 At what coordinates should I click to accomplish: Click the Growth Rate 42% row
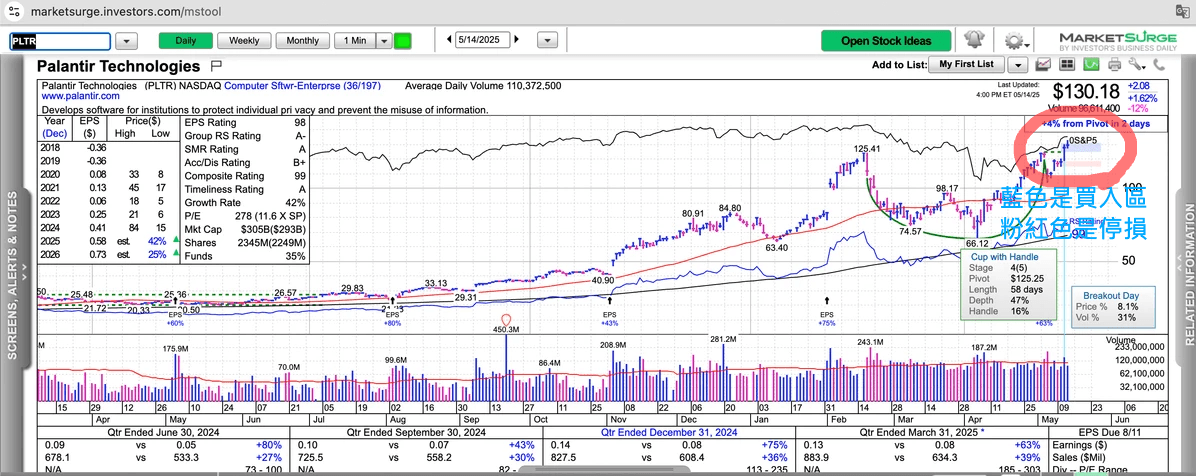point(245,203)
